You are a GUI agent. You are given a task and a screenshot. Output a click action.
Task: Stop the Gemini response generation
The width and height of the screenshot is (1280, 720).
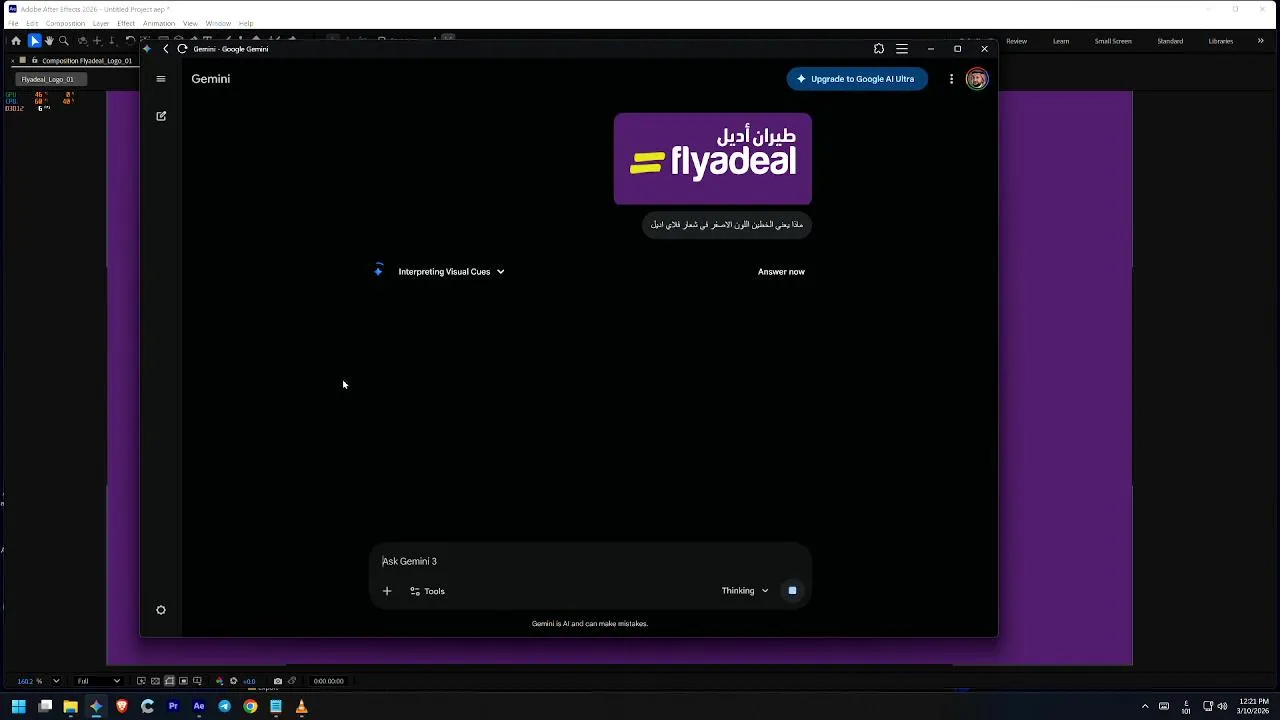792,590
